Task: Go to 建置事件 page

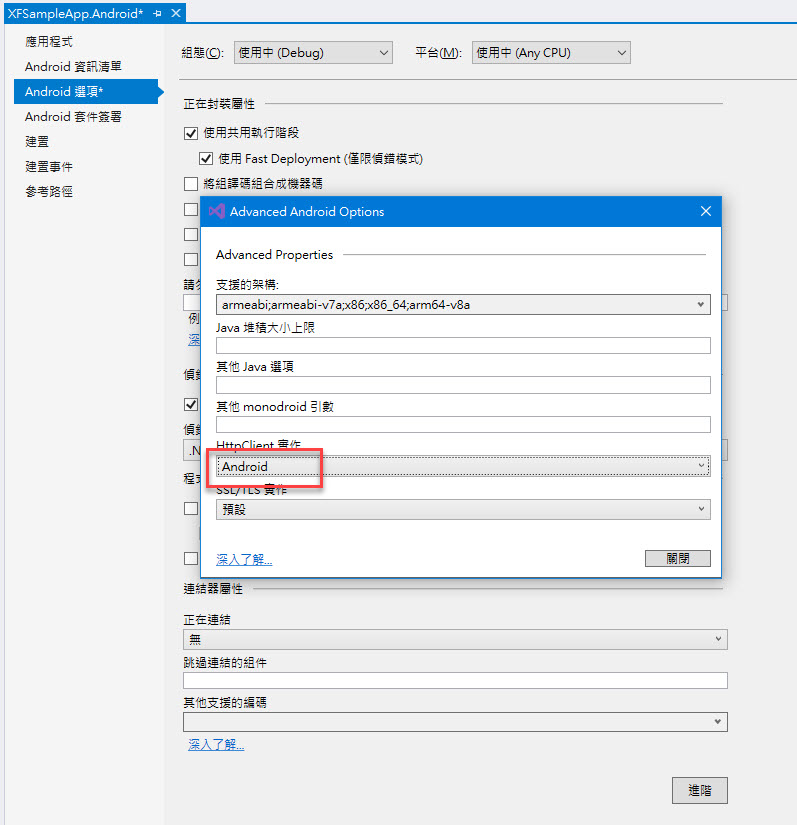Action: coord(49,167)
